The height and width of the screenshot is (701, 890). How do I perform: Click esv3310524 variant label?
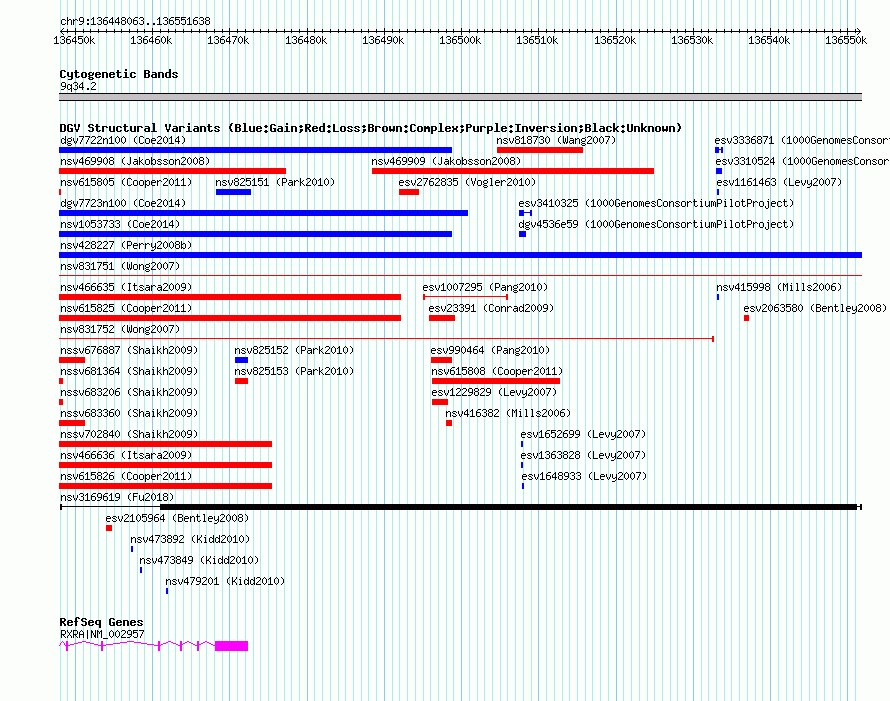803,161
